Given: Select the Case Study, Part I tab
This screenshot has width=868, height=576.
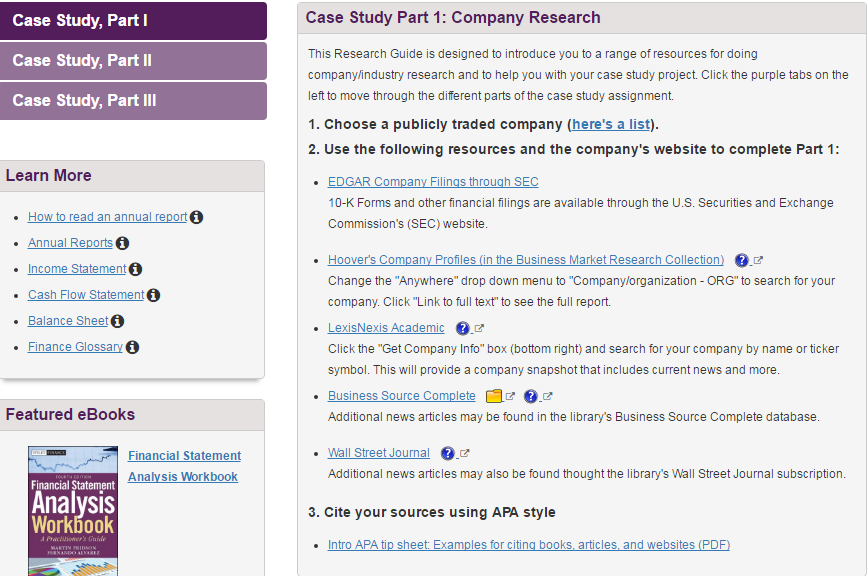Looking at the screenshot, I should [133, 20].
